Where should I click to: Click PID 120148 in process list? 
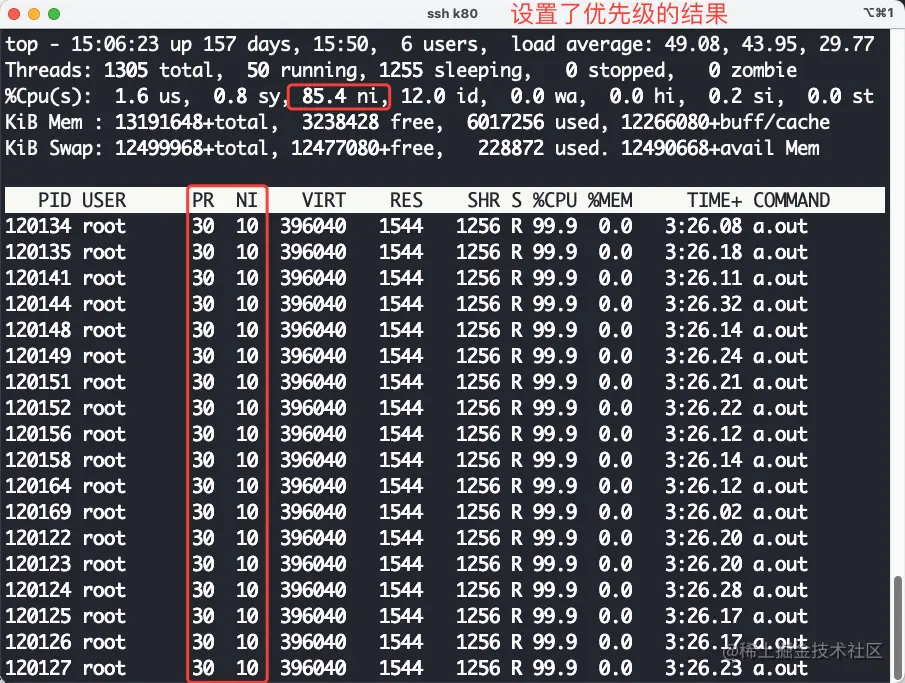(38, 330)
